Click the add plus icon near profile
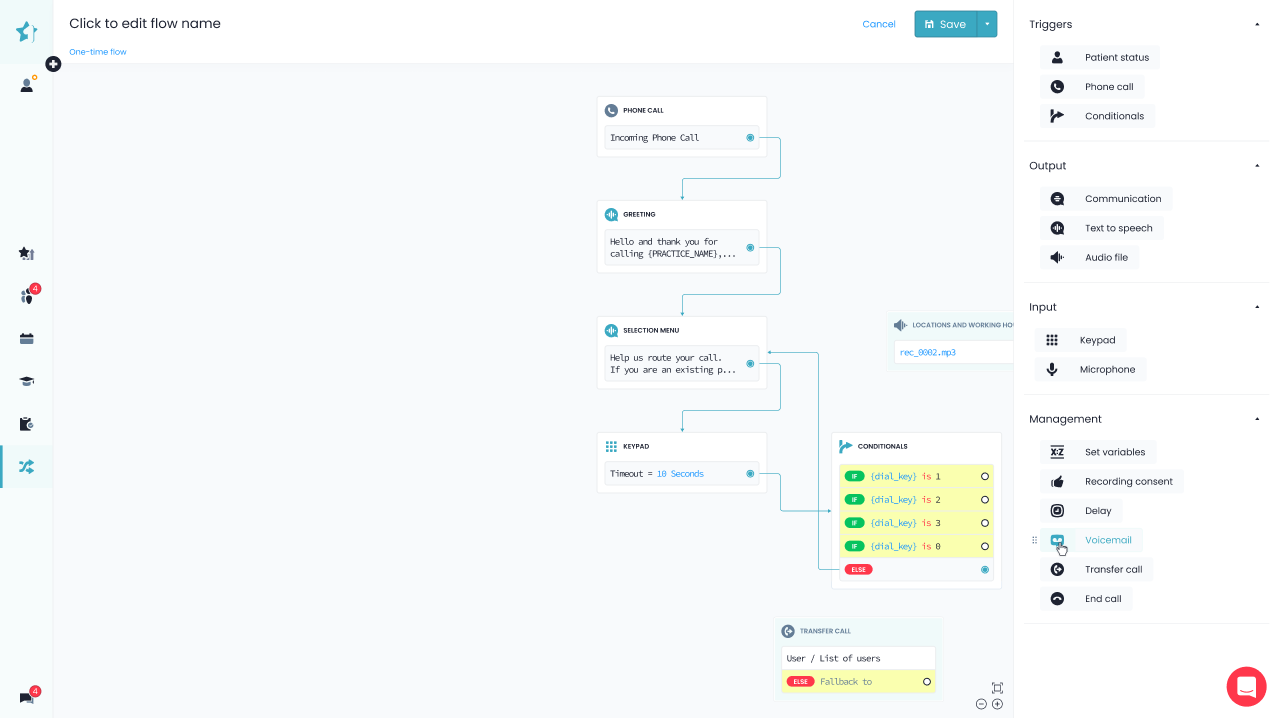This screenshot has height=718, width=1280. coord(53,64)
